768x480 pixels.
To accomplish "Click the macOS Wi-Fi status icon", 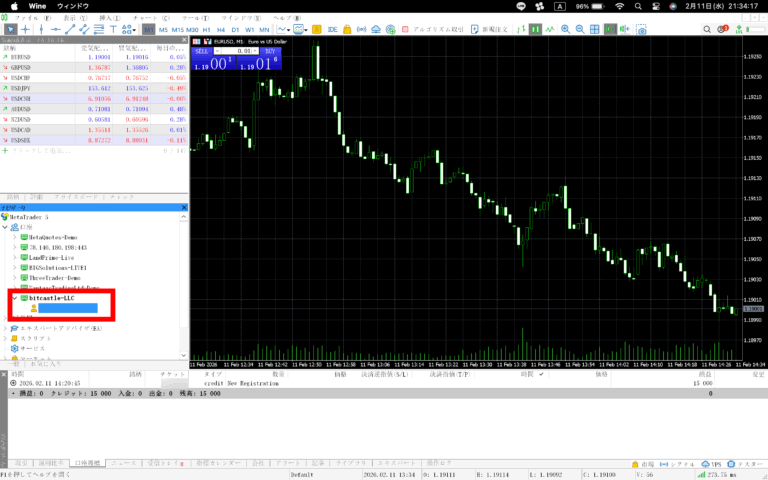I will 619,6.
